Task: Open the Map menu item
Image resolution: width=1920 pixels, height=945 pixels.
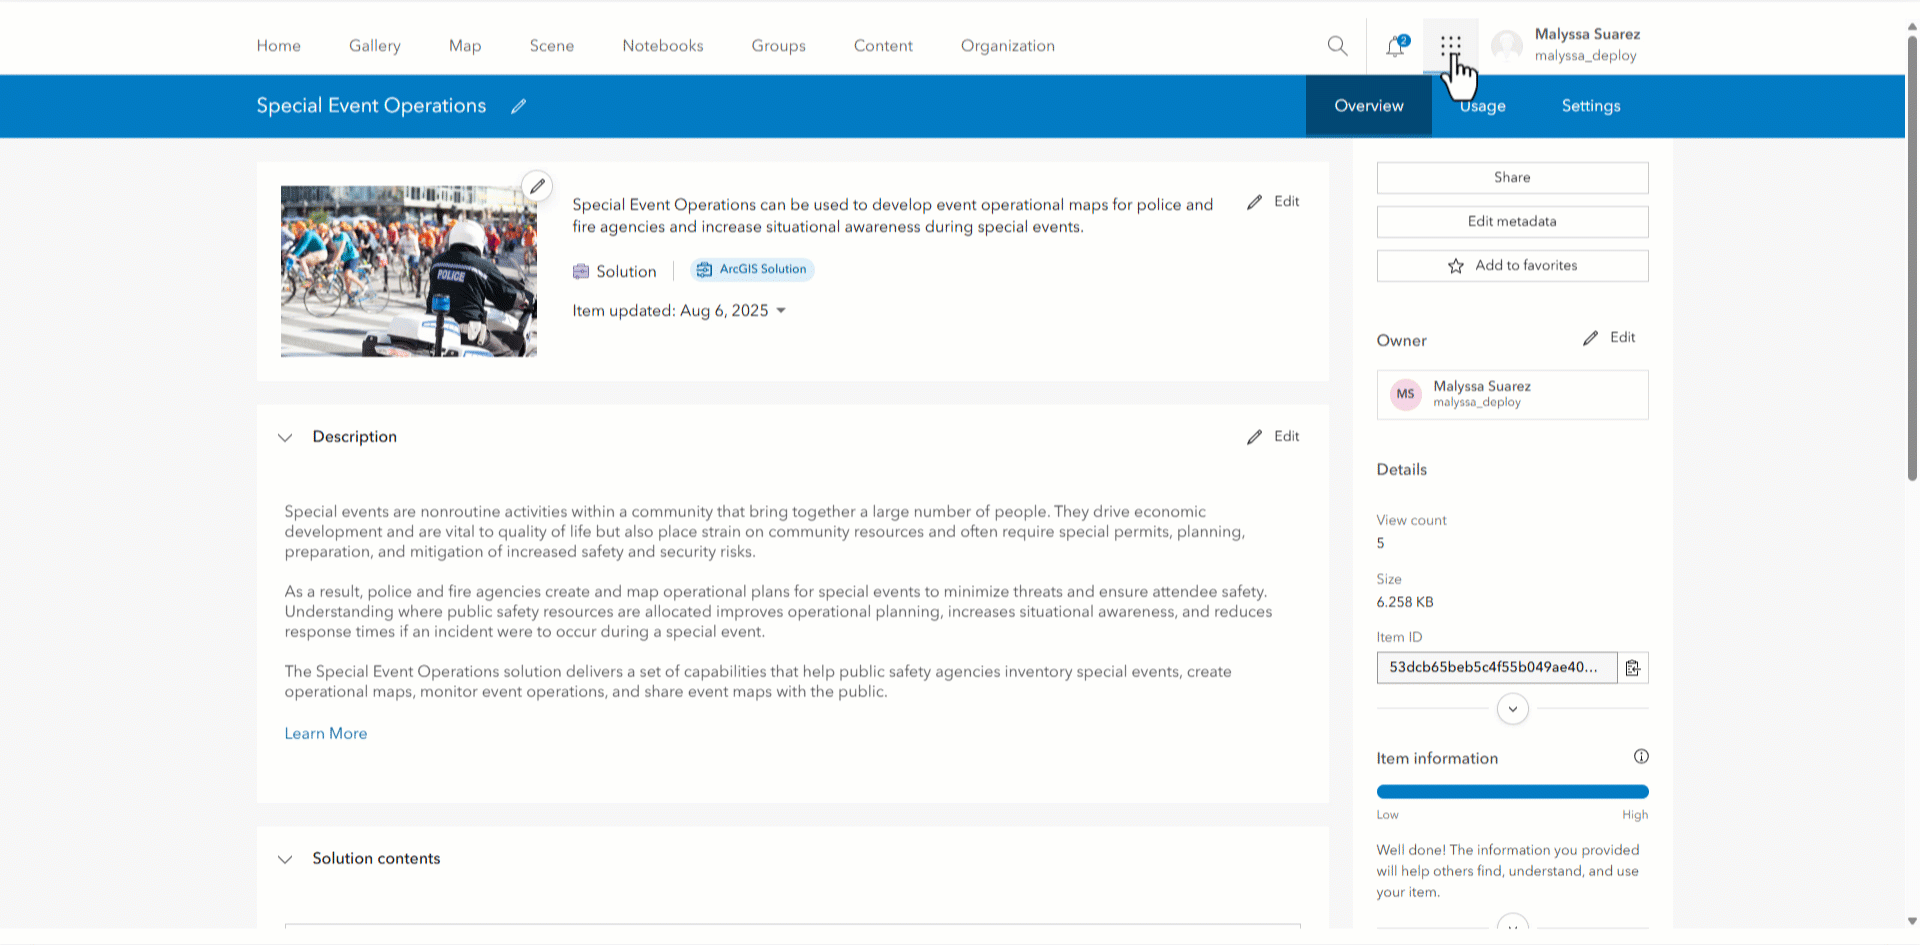Action: coord(465,45)
